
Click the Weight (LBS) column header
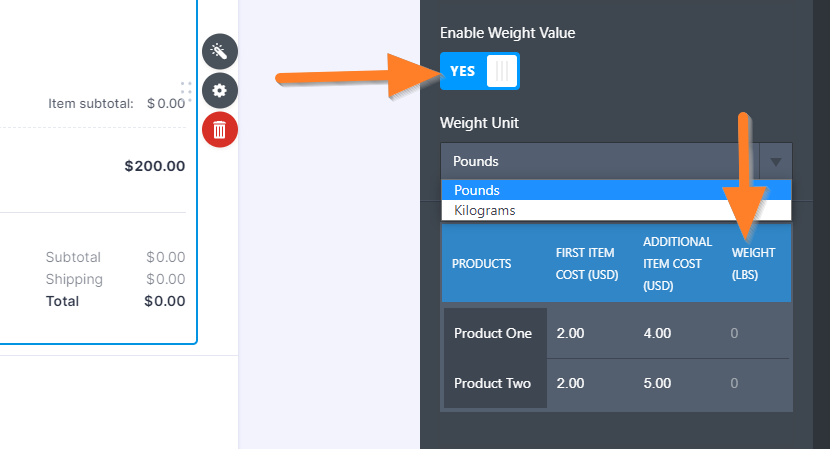click(x=753, y=264)
